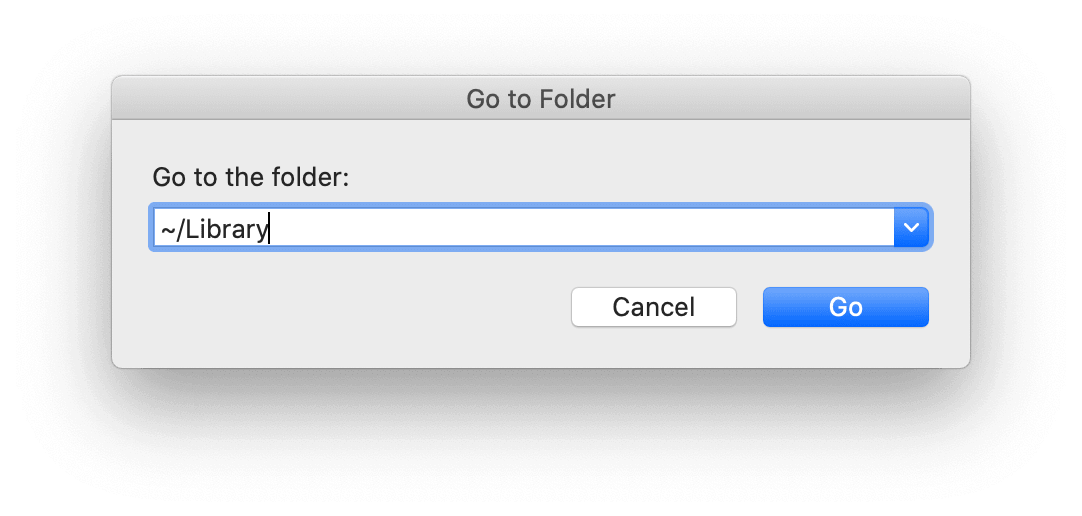1082x516 pixels.
Task: Hit the default Go button
Action: (845, 307)
